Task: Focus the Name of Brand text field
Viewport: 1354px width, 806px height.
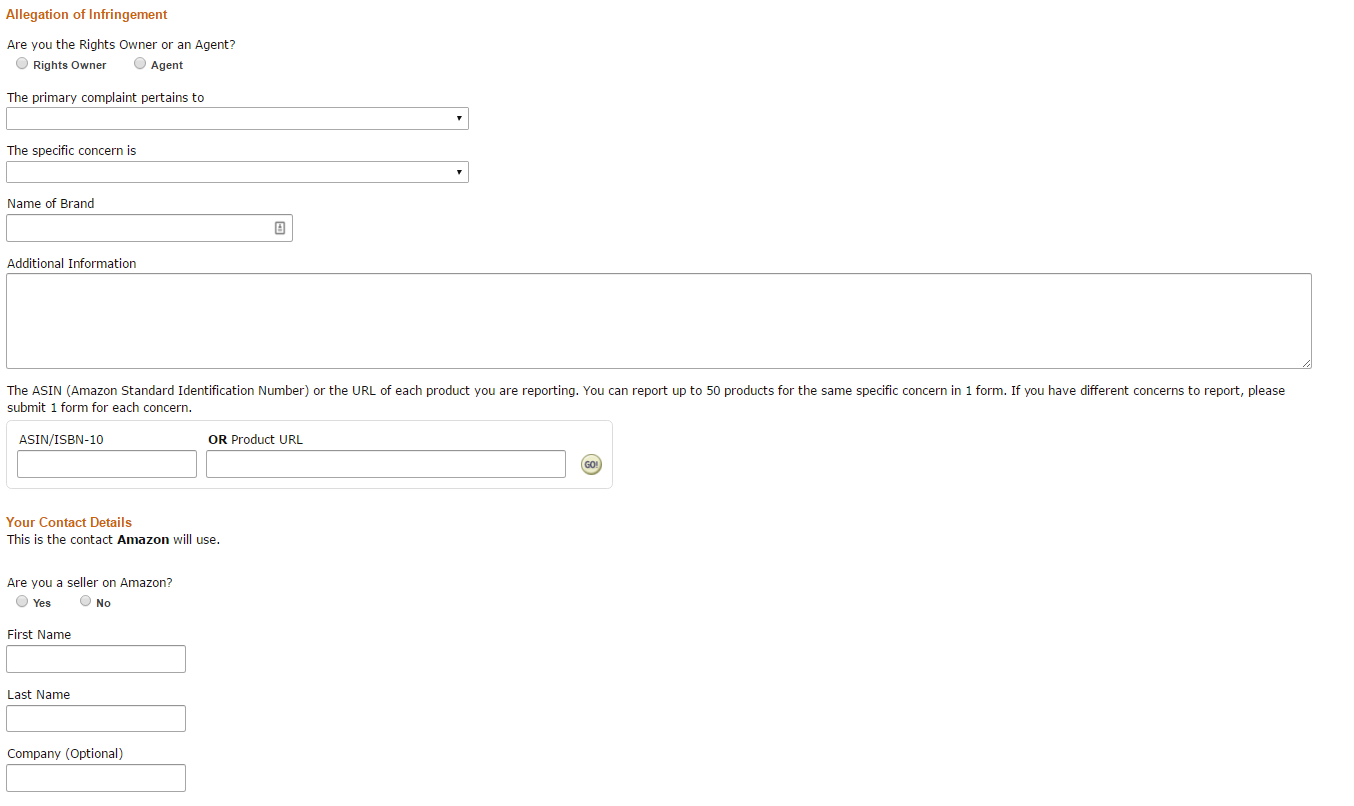Action: click(x=140, y=228)
